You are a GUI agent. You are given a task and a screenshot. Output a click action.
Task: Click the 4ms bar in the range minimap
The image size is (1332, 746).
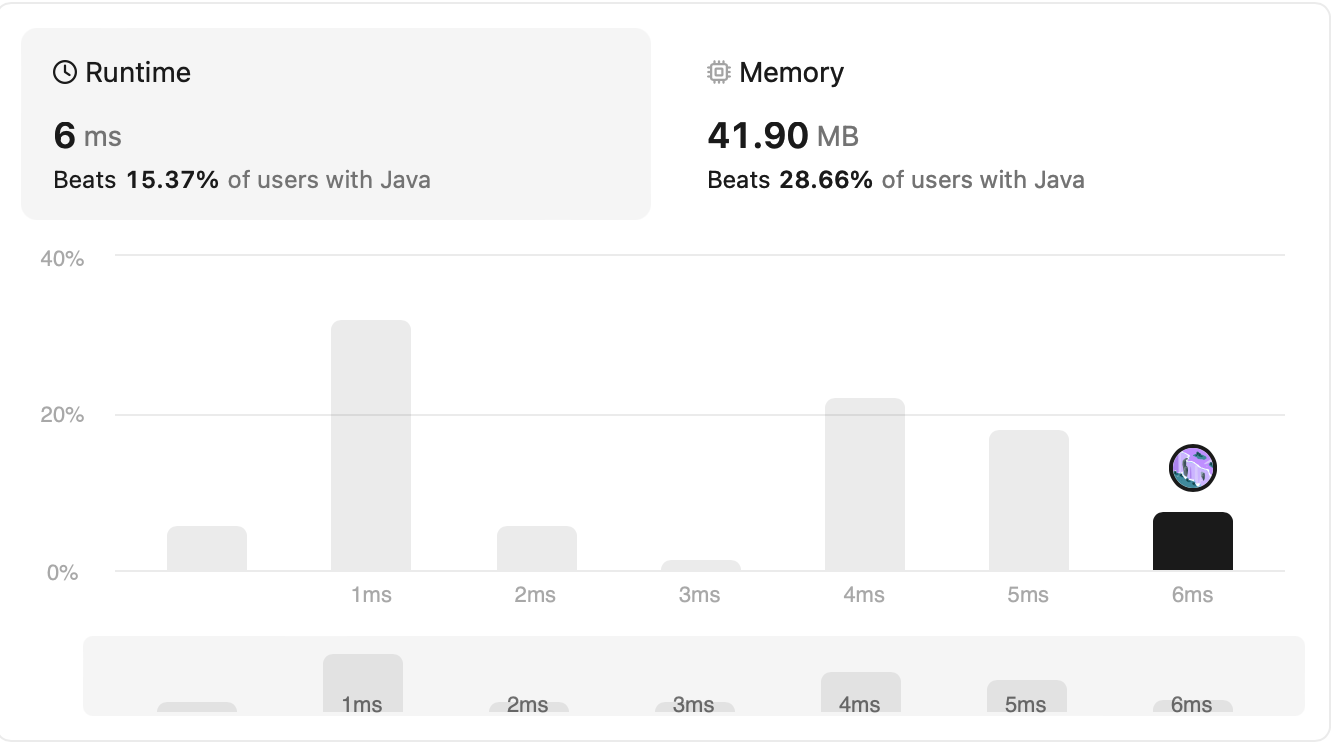pos(861,692)
